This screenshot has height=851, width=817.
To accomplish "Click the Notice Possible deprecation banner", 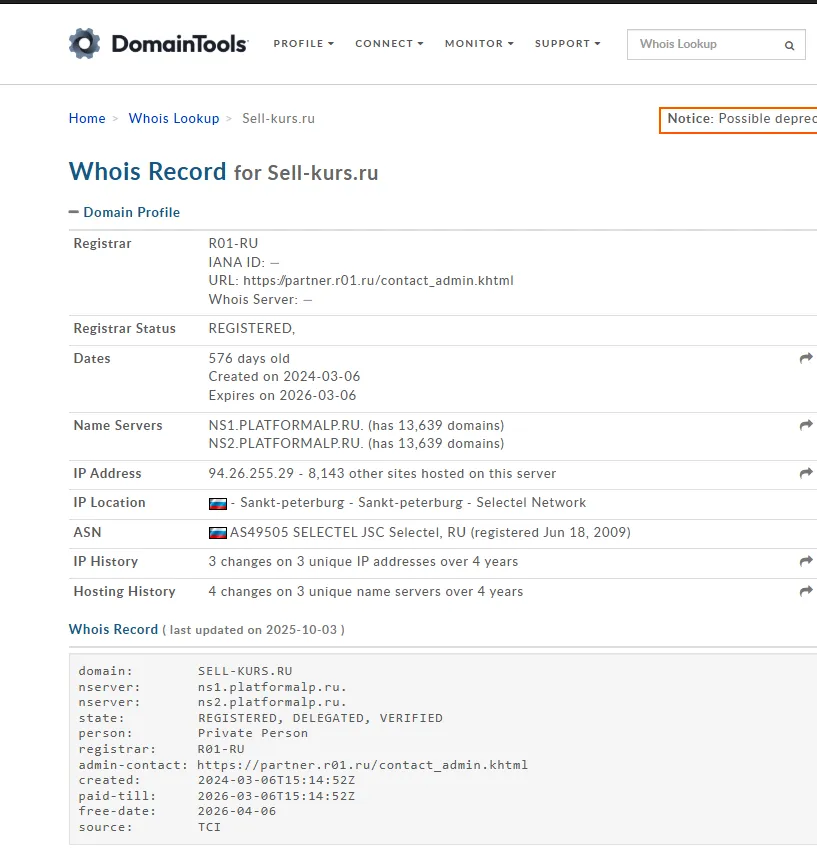I will click(x=738, y=120).
